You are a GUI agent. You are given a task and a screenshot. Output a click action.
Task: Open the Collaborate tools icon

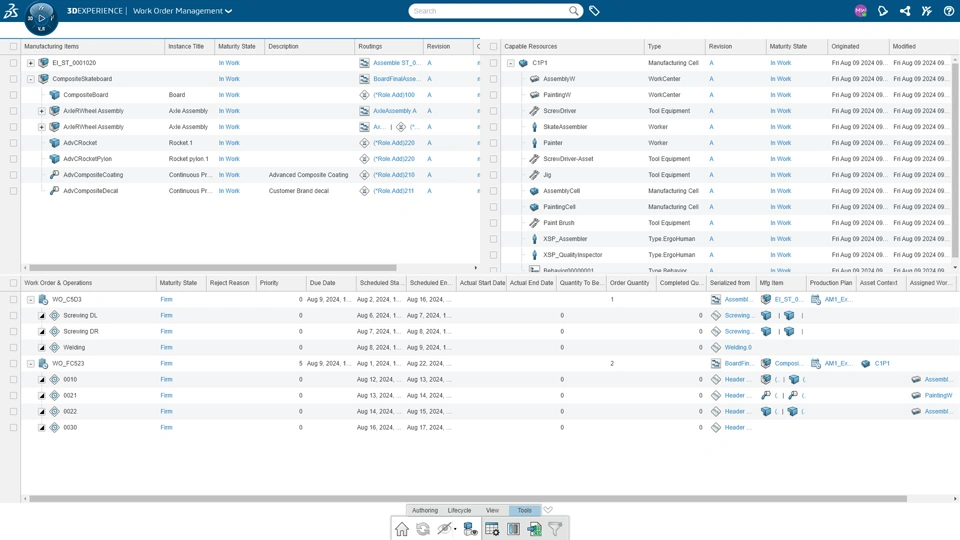(x=927, y=11)
